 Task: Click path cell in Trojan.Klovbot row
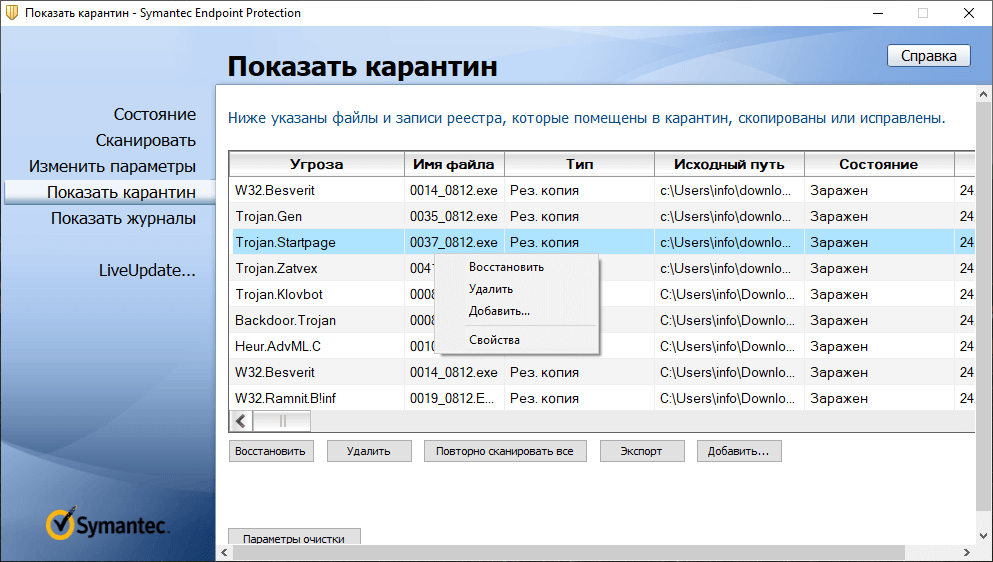[730, 294]
